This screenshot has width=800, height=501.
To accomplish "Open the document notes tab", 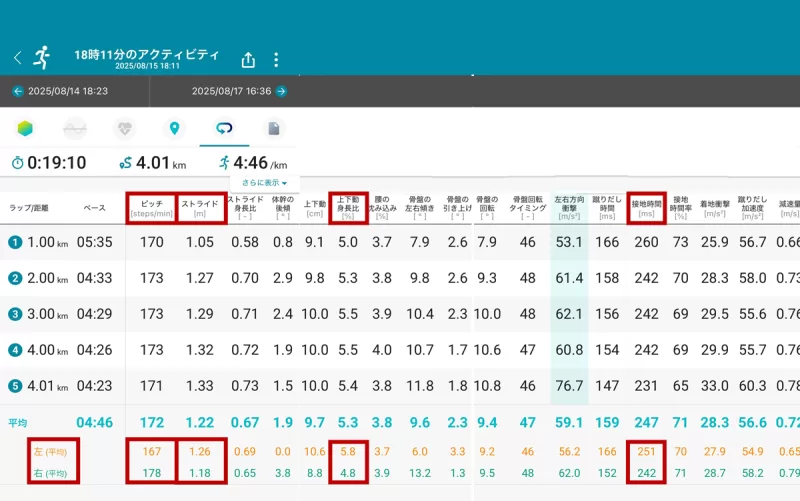I will [x=274, y=129].
